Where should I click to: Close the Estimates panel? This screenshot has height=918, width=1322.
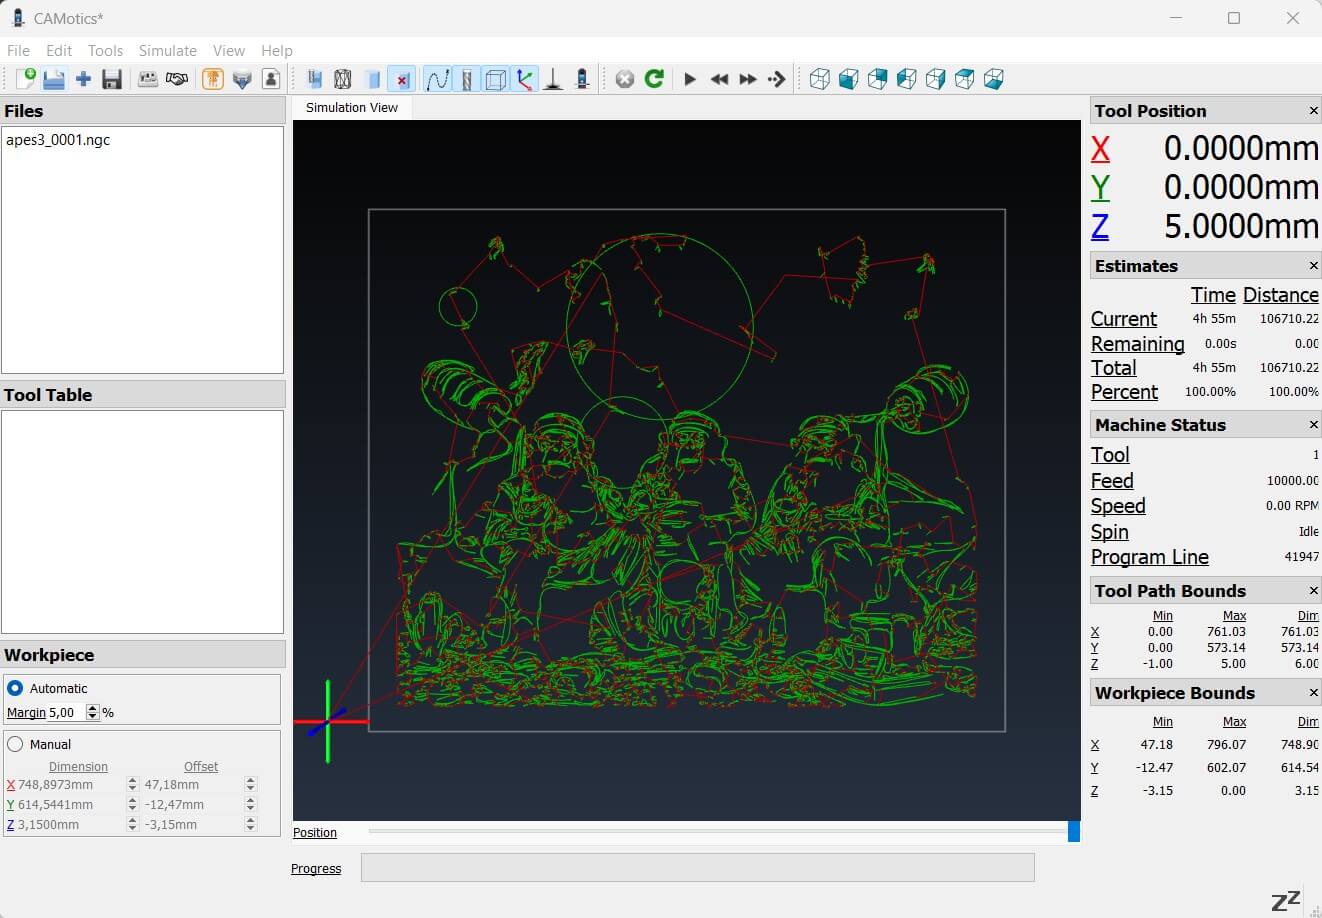click(1313, 266)
